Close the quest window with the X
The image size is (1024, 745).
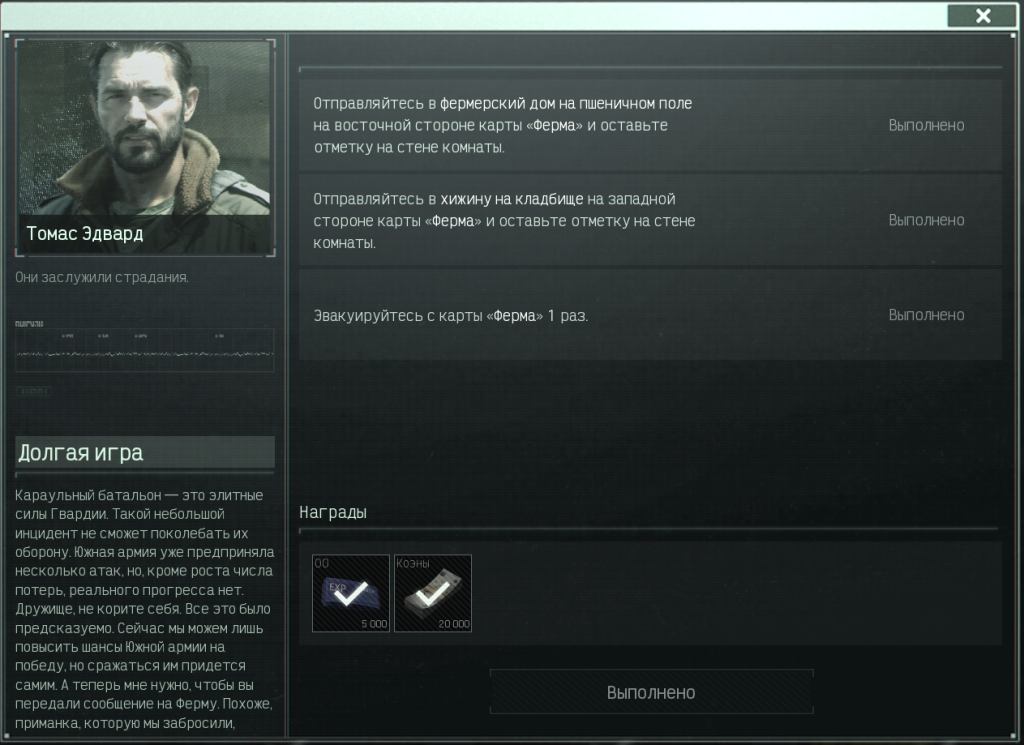tap(983, 16)
